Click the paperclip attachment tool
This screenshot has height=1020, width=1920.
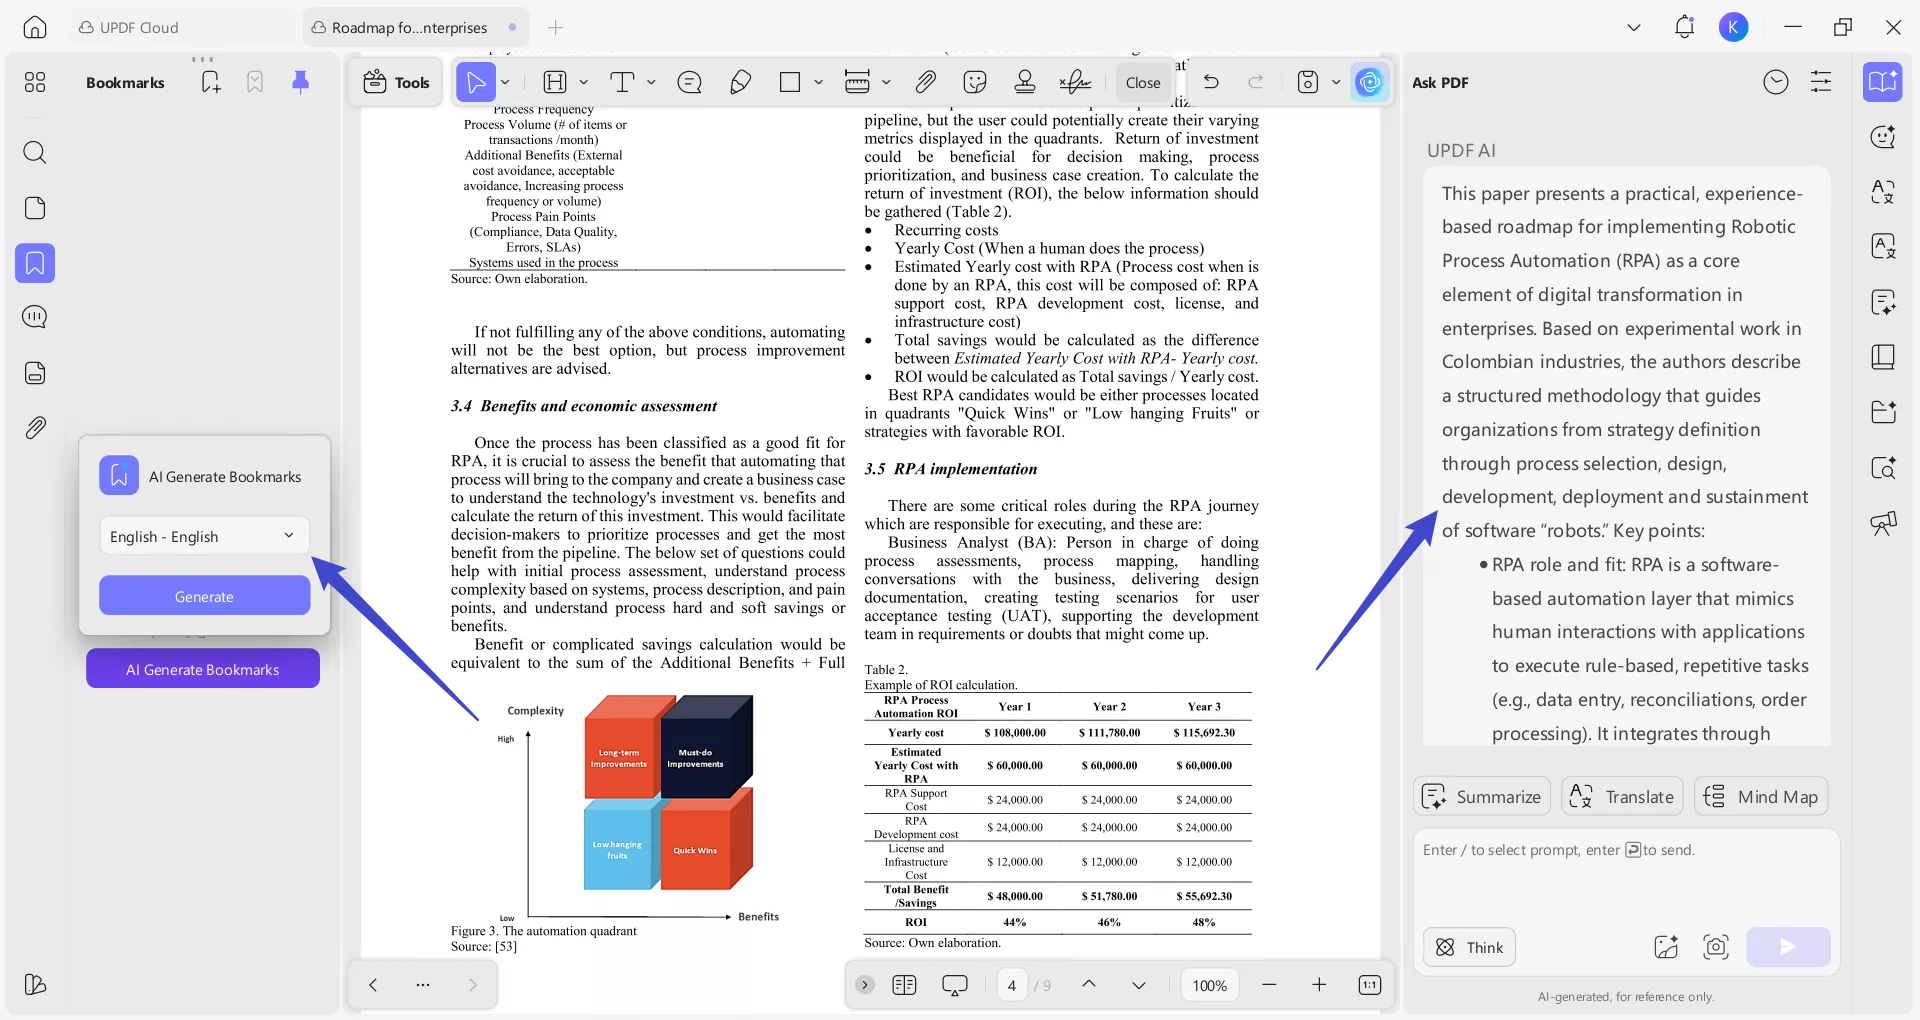click(x=926, y=82)
